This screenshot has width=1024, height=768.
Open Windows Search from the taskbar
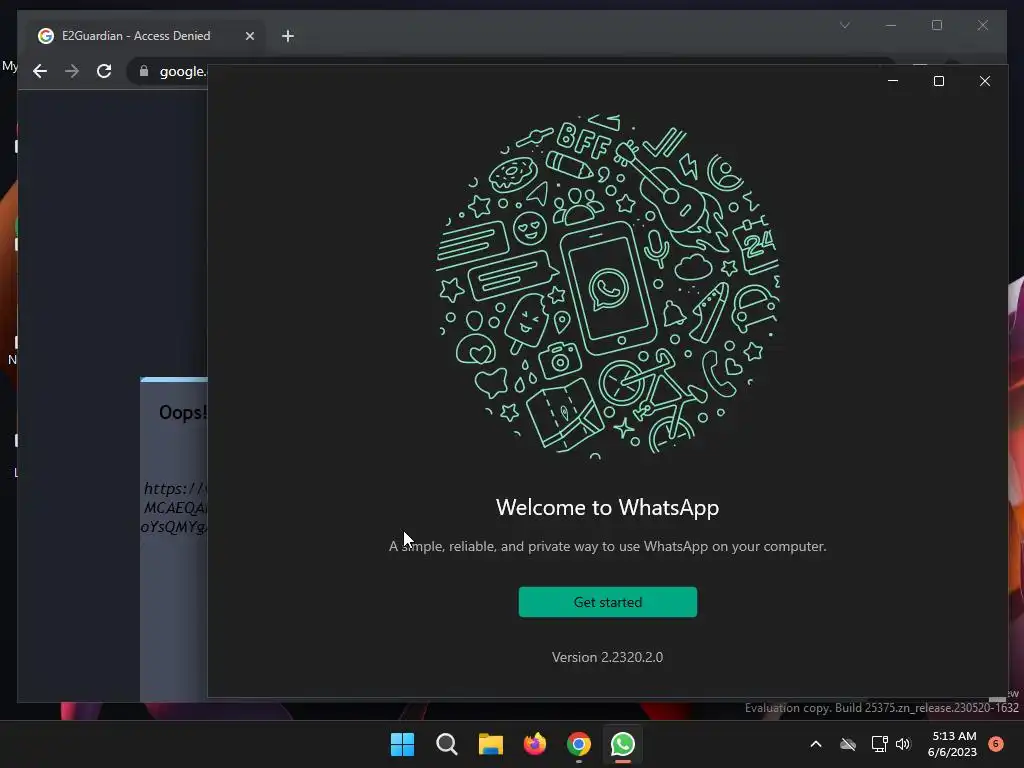coord(447,744)
